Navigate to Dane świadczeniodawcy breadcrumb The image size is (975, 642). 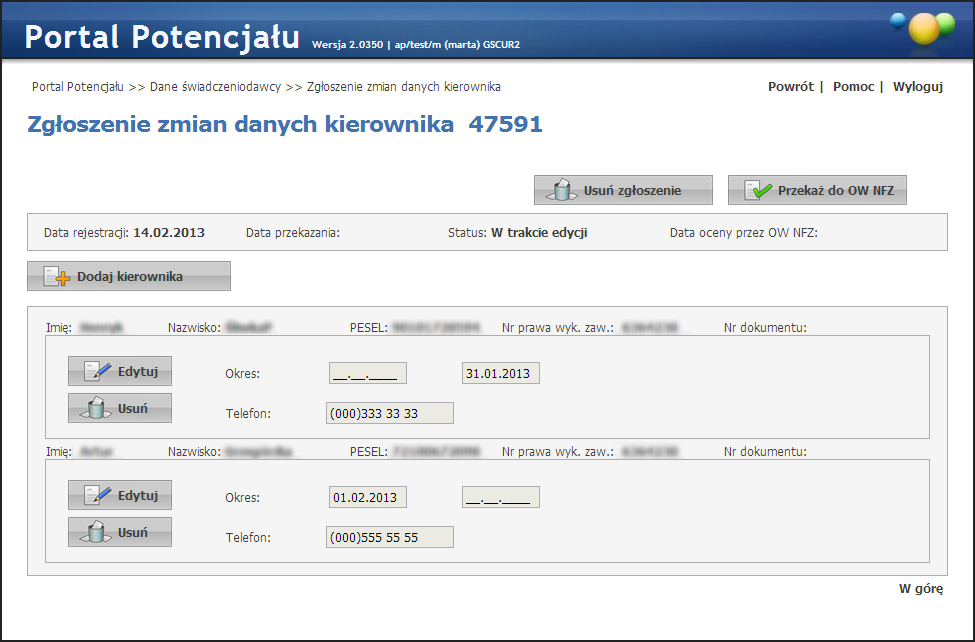pos(215,87)
